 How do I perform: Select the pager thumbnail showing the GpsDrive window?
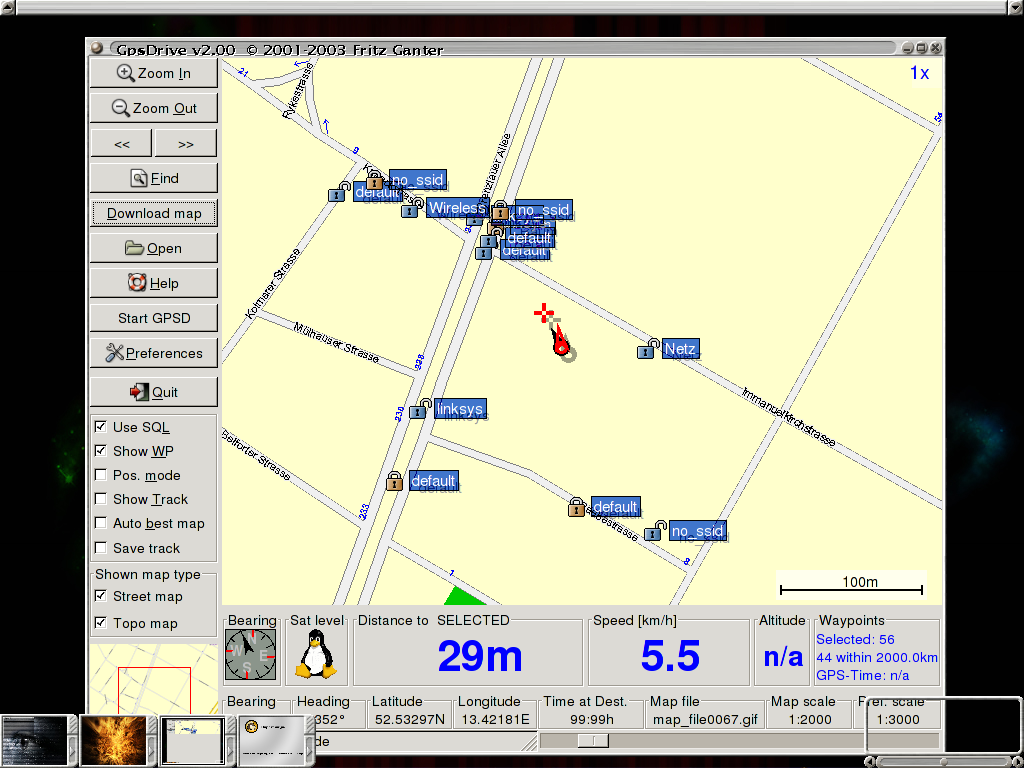coord(193,740)
